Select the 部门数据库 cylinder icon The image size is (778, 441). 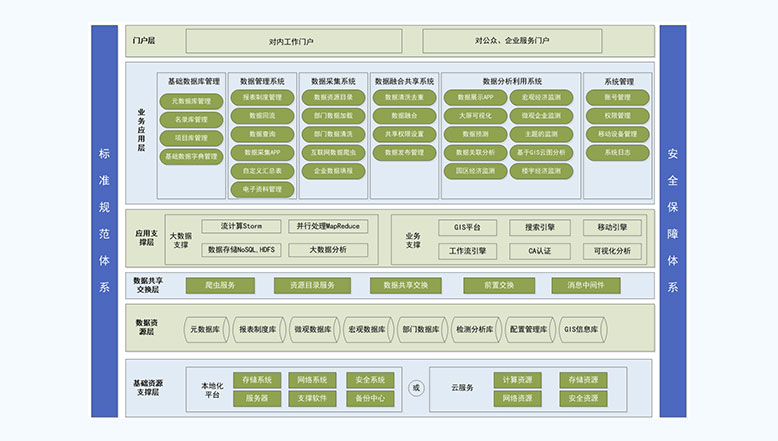420,329
